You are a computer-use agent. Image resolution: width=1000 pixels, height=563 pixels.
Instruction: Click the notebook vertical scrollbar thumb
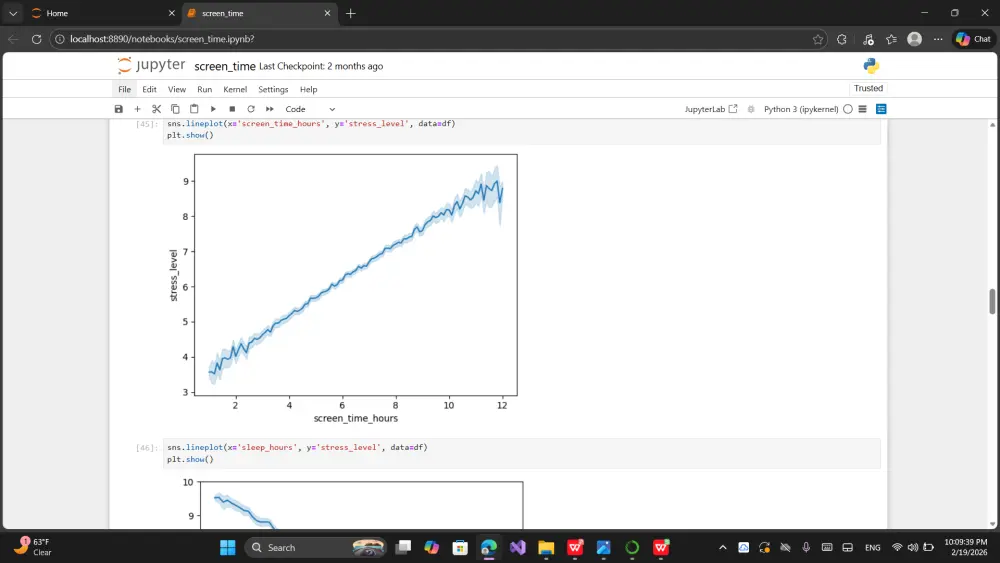coord(992,301)
